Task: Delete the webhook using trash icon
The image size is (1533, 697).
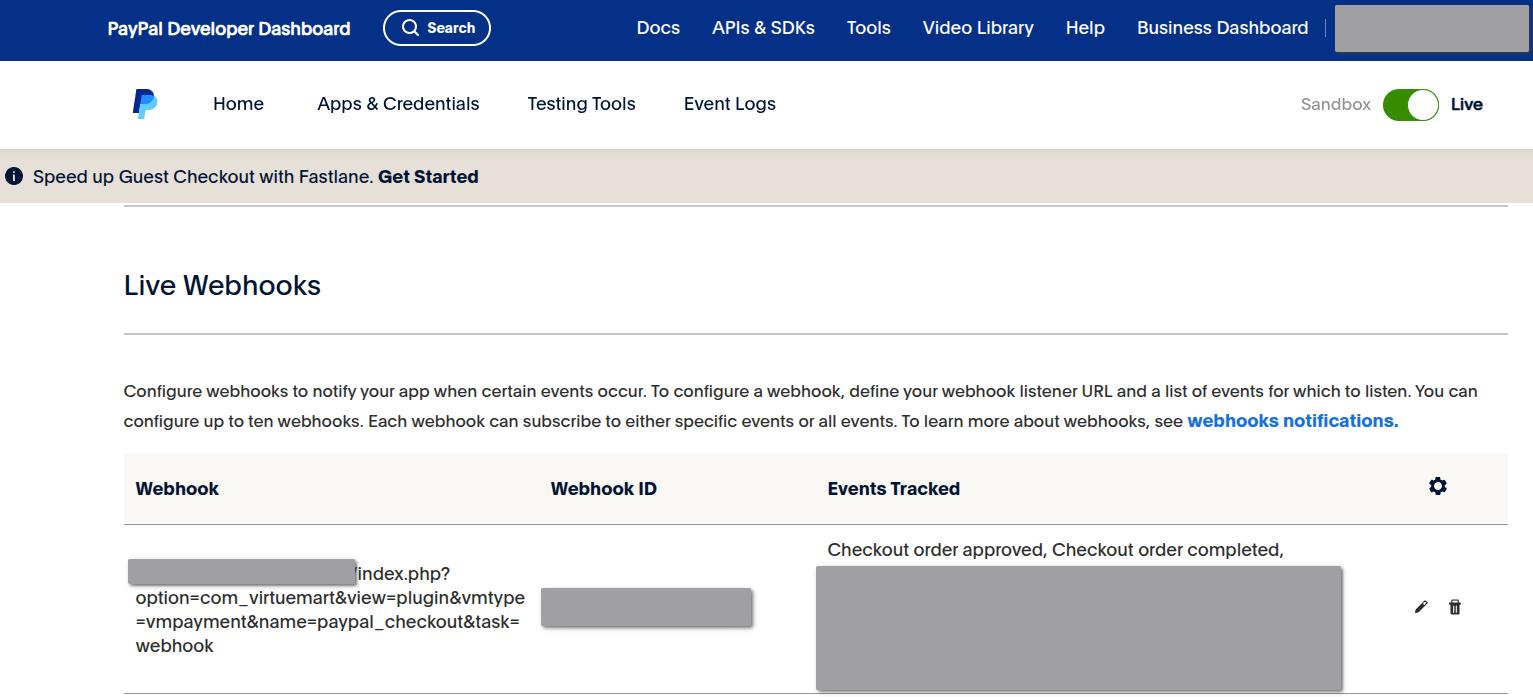Action: [x=1455, y=607]
